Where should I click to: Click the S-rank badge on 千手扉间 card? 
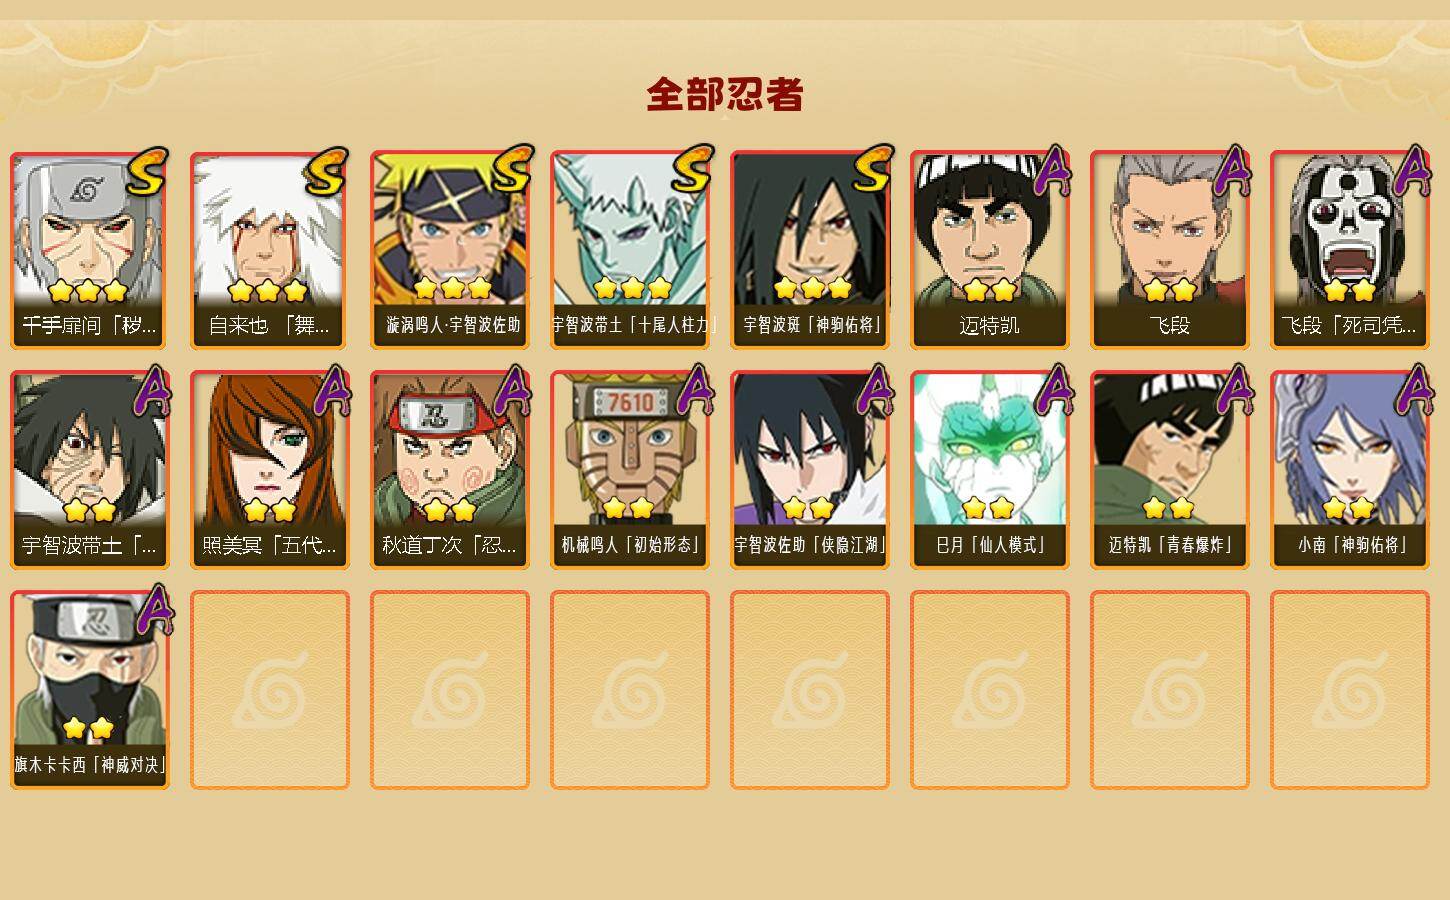(x=147, y=172)
